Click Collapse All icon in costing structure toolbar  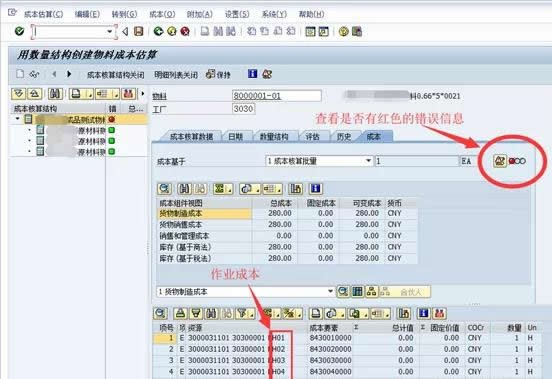[34, 94]
